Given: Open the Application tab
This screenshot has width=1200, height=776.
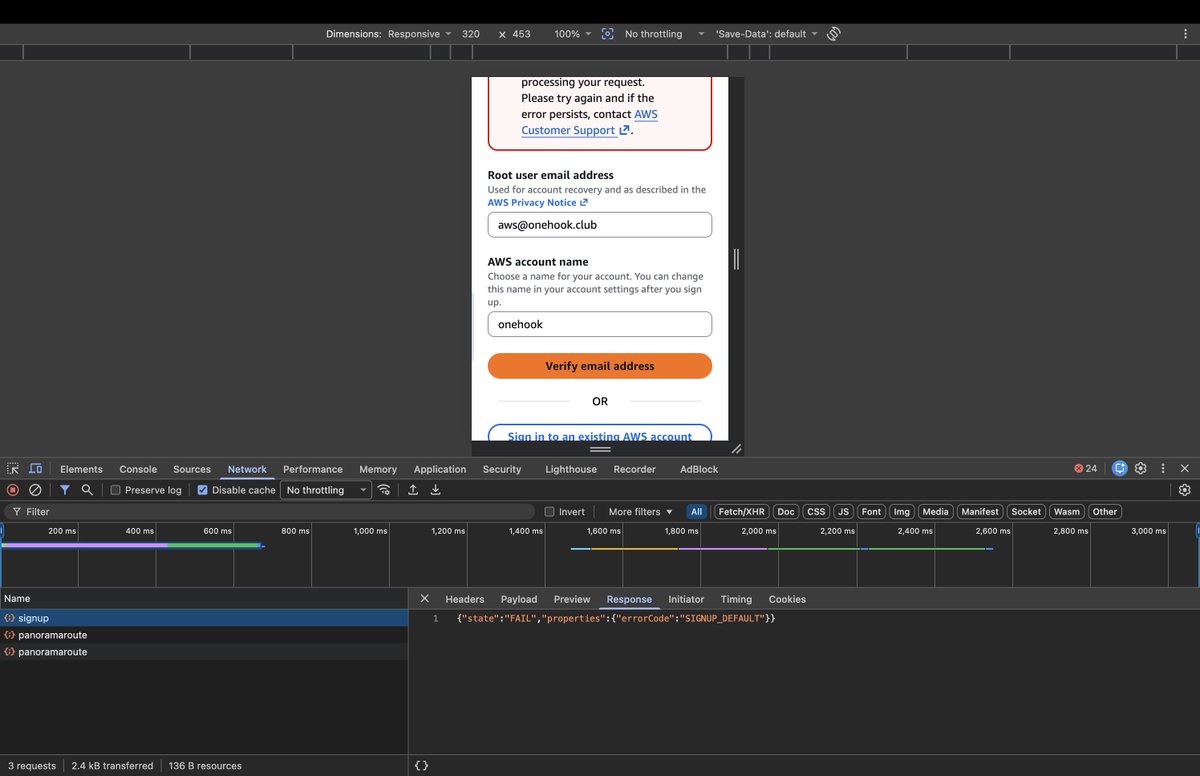Looking at the screenshot, I should point(440,469).
